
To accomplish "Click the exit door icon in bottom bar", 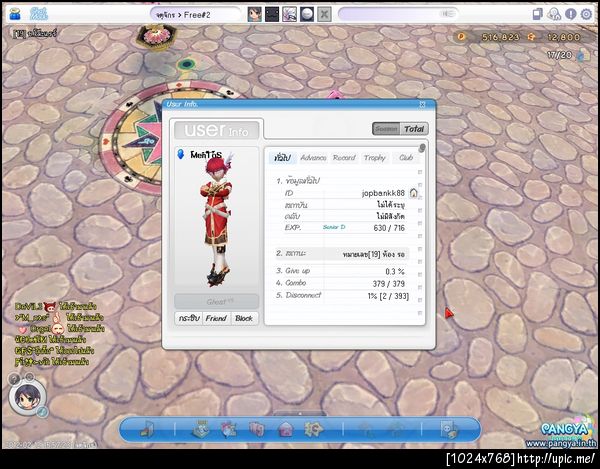I will pos(147,429).
